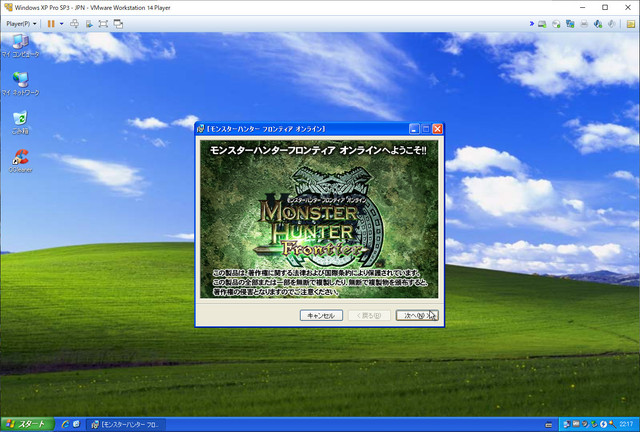Open the My Computer desktop icon
Viewport: 640px width, 432px height.
click(x=20, y=46)
